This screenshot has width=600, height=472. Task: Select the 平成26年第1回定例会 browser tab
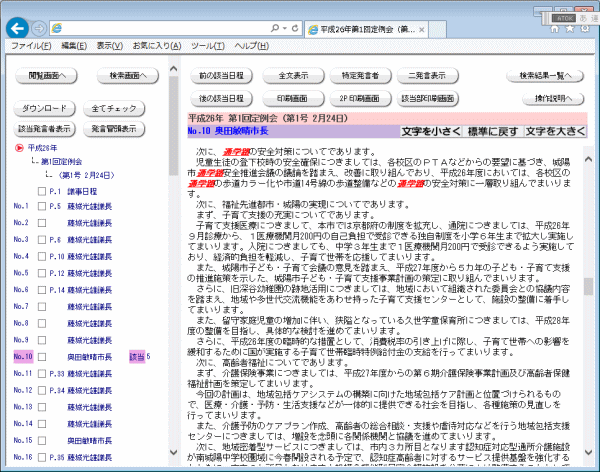pyautogui.click(x=366, y=29)
